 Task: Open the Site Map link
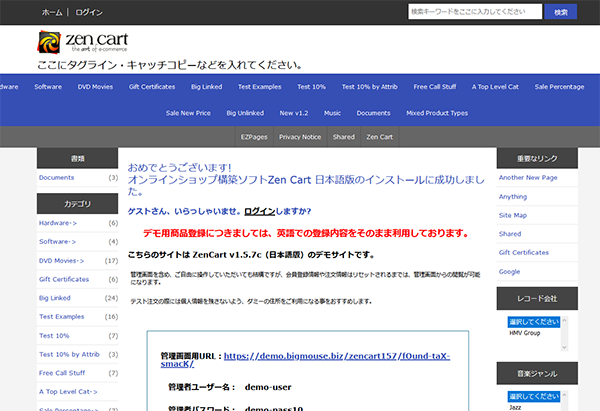tap(513, 215)
